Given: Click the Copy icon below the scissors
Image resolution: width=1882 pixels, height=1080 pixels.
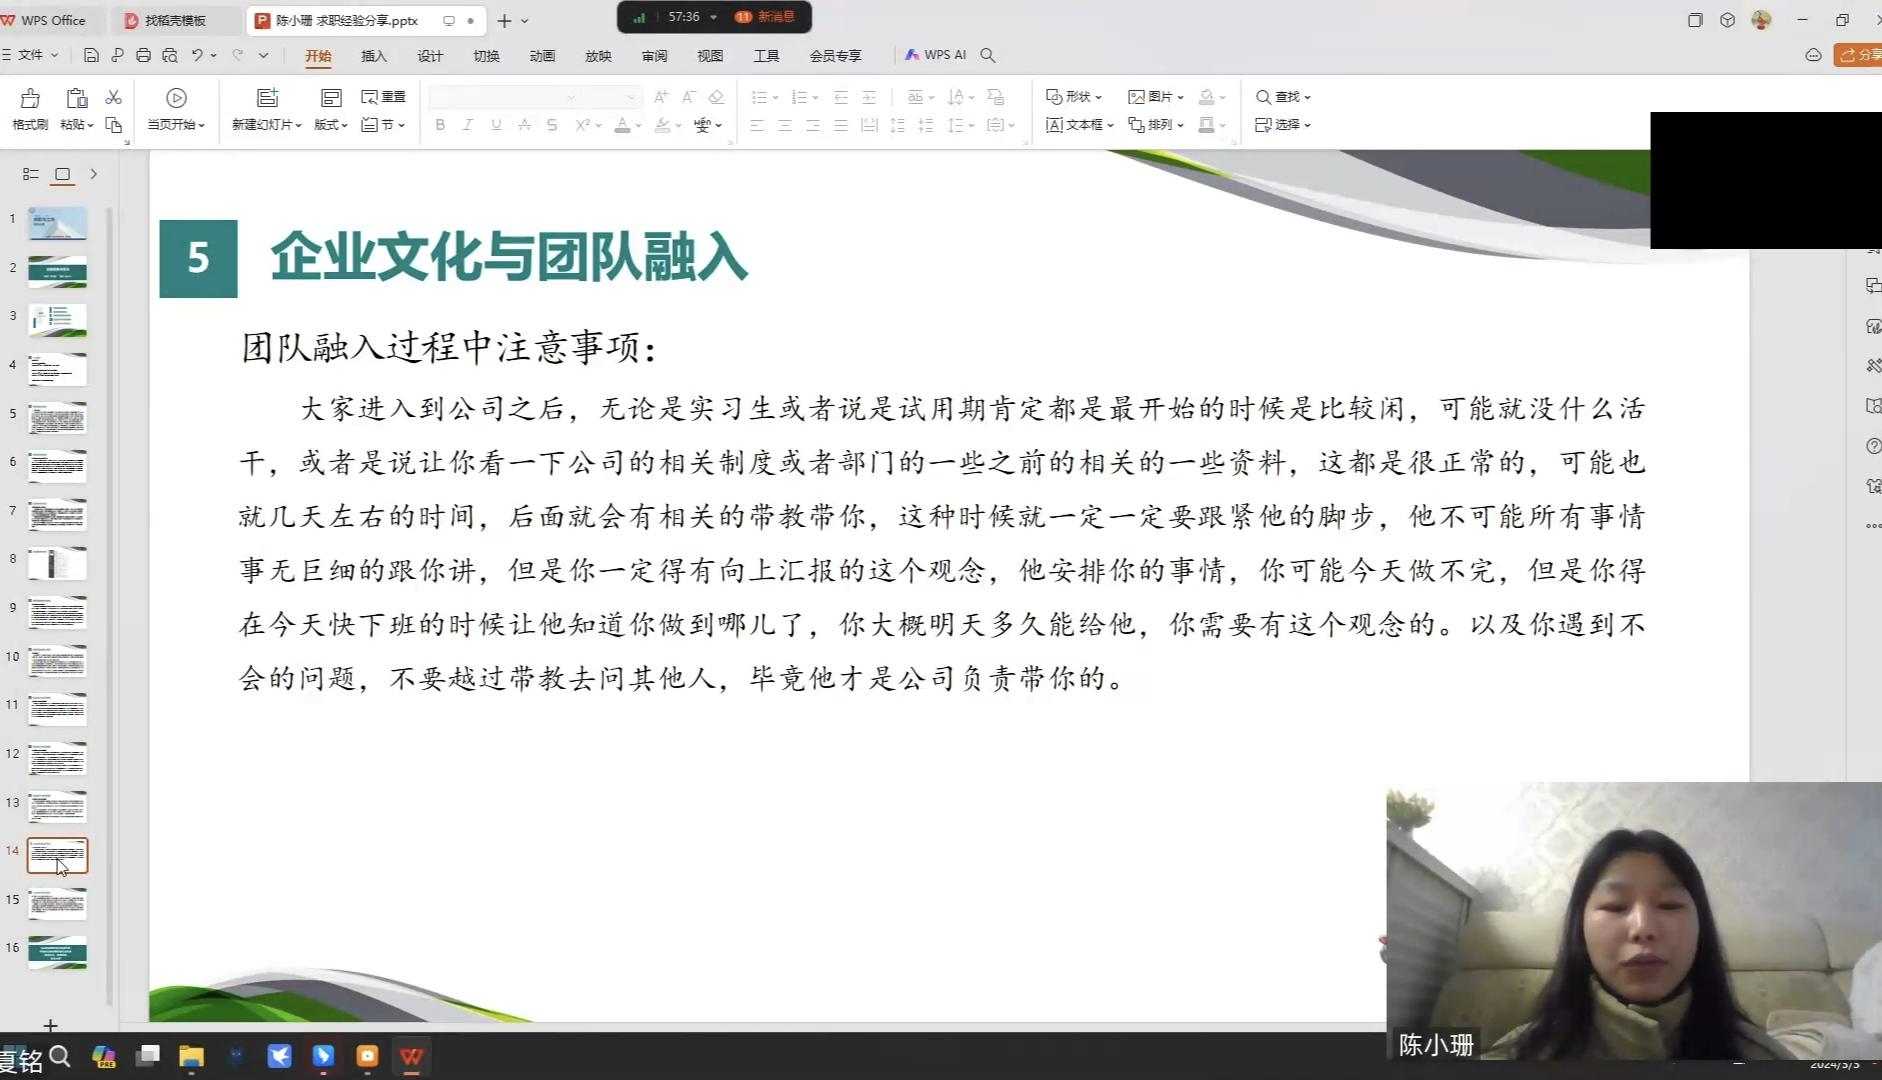Looking at the screenshot, I should tap(113, 125).
